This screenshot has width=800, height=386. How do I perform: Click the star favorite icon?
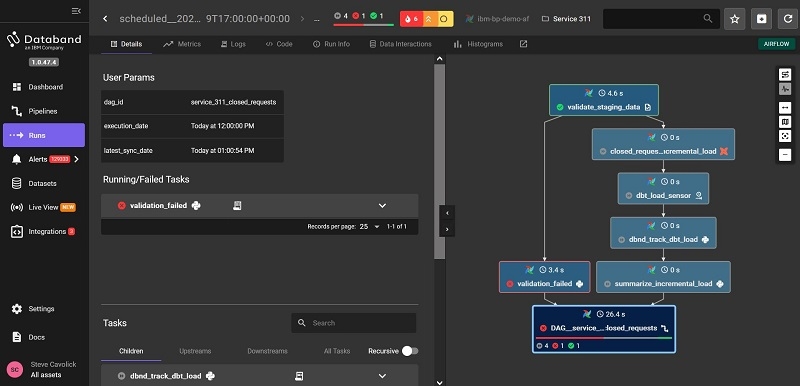735,19
